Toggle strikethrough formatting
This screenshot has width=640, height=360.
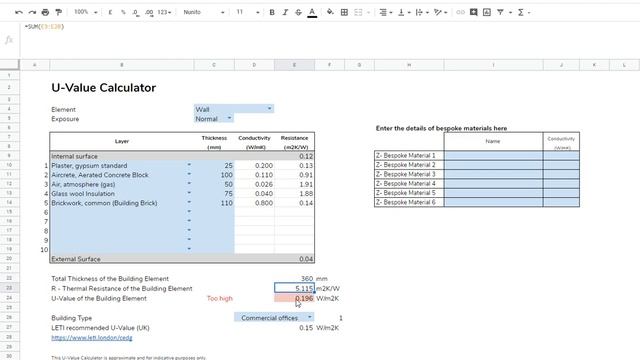tap(298, 12)
